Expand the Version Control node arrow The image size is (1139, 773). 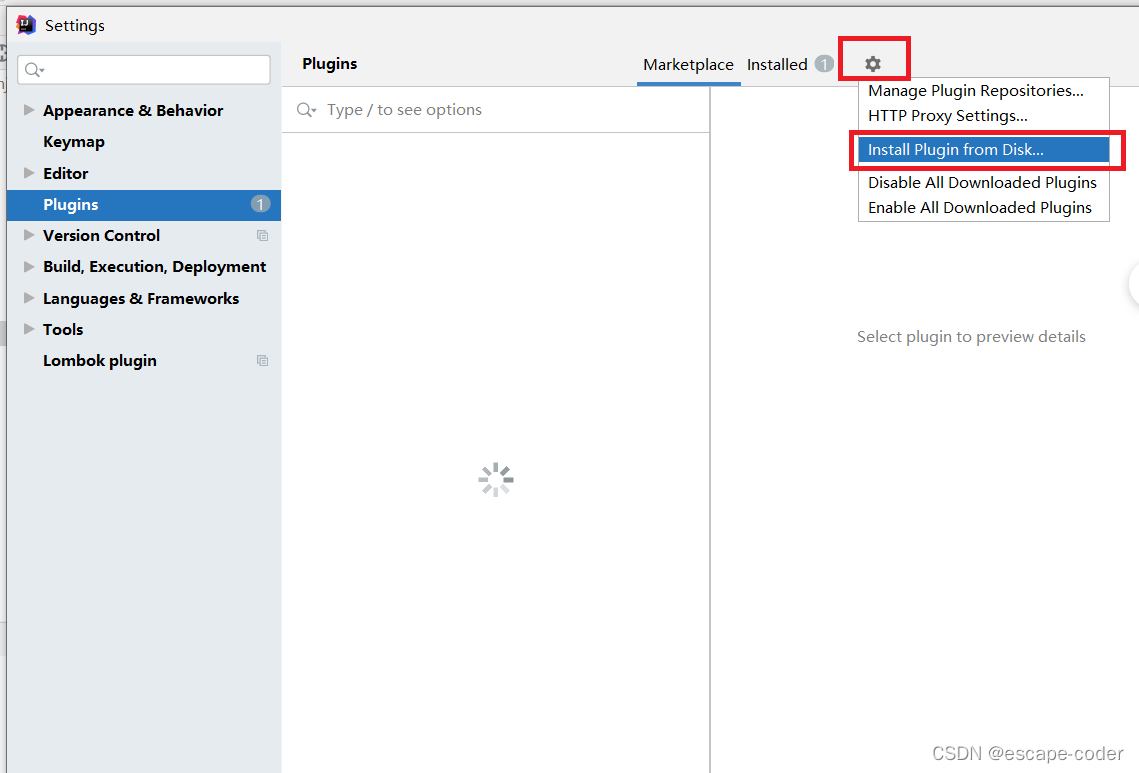tap(29, 235)
